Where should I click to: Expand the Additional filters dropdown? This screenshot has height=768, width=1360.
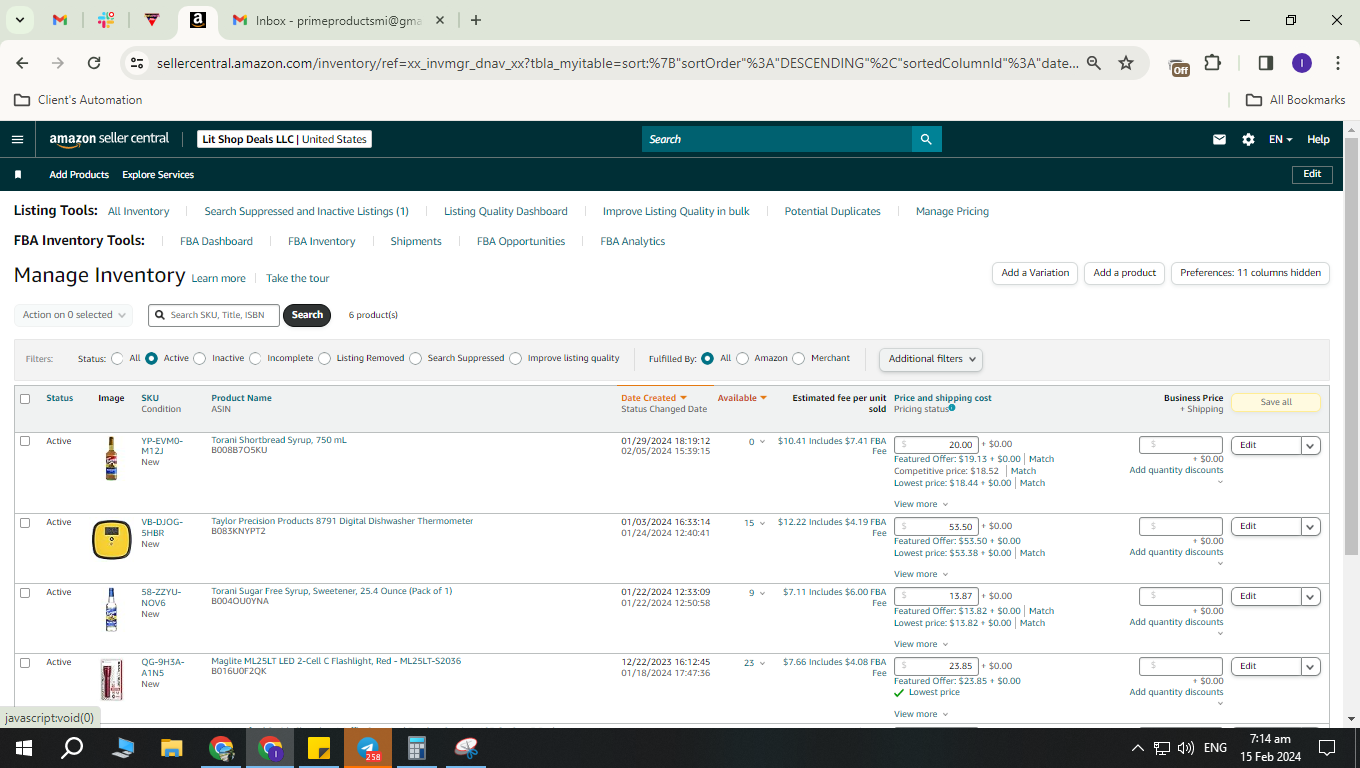click(x=930, y=359)
